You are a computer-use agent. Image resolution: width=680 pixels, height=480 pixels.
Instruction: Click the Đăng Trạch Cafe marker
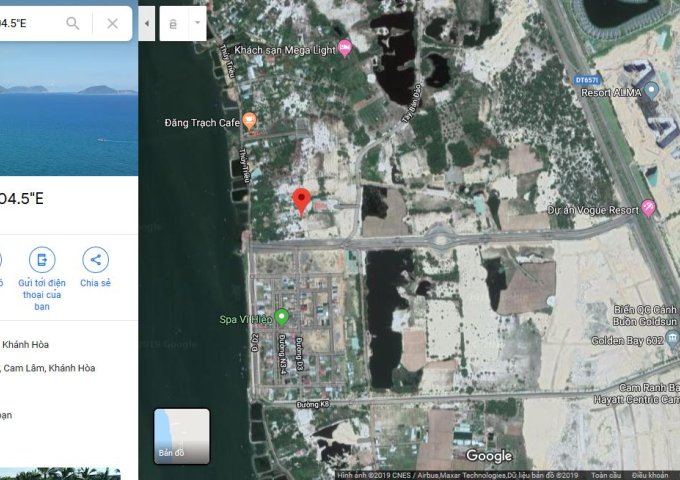pyautogui.click(x=249, y=121)
